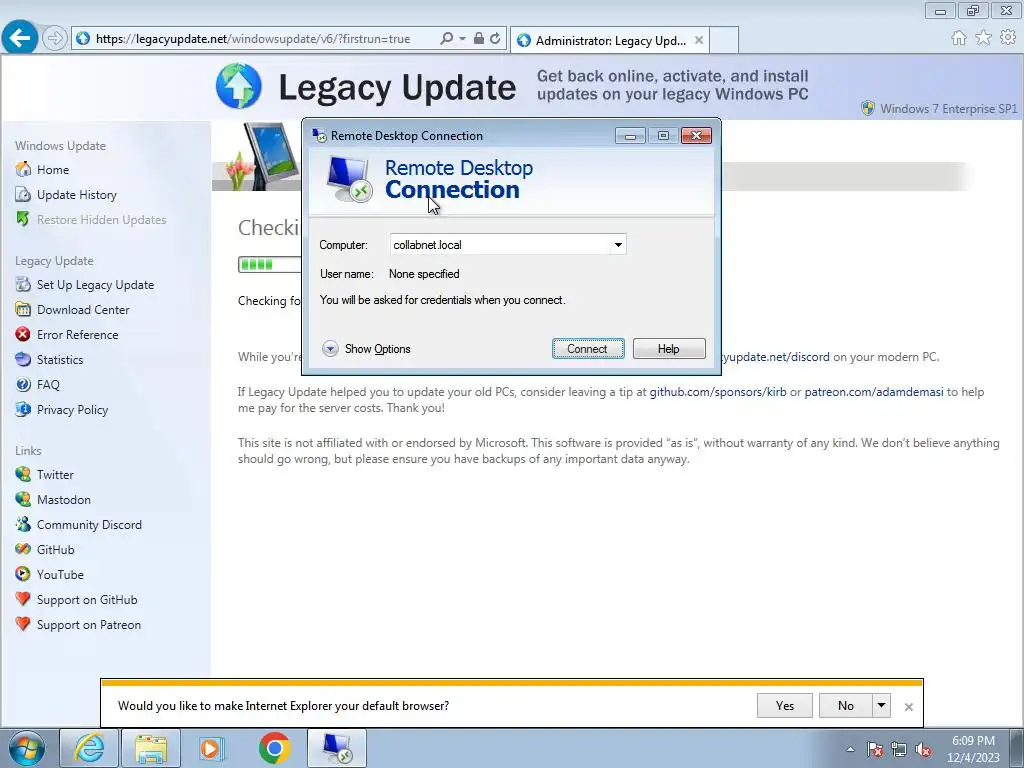Click No on default browser prompt

pos(846,705)
